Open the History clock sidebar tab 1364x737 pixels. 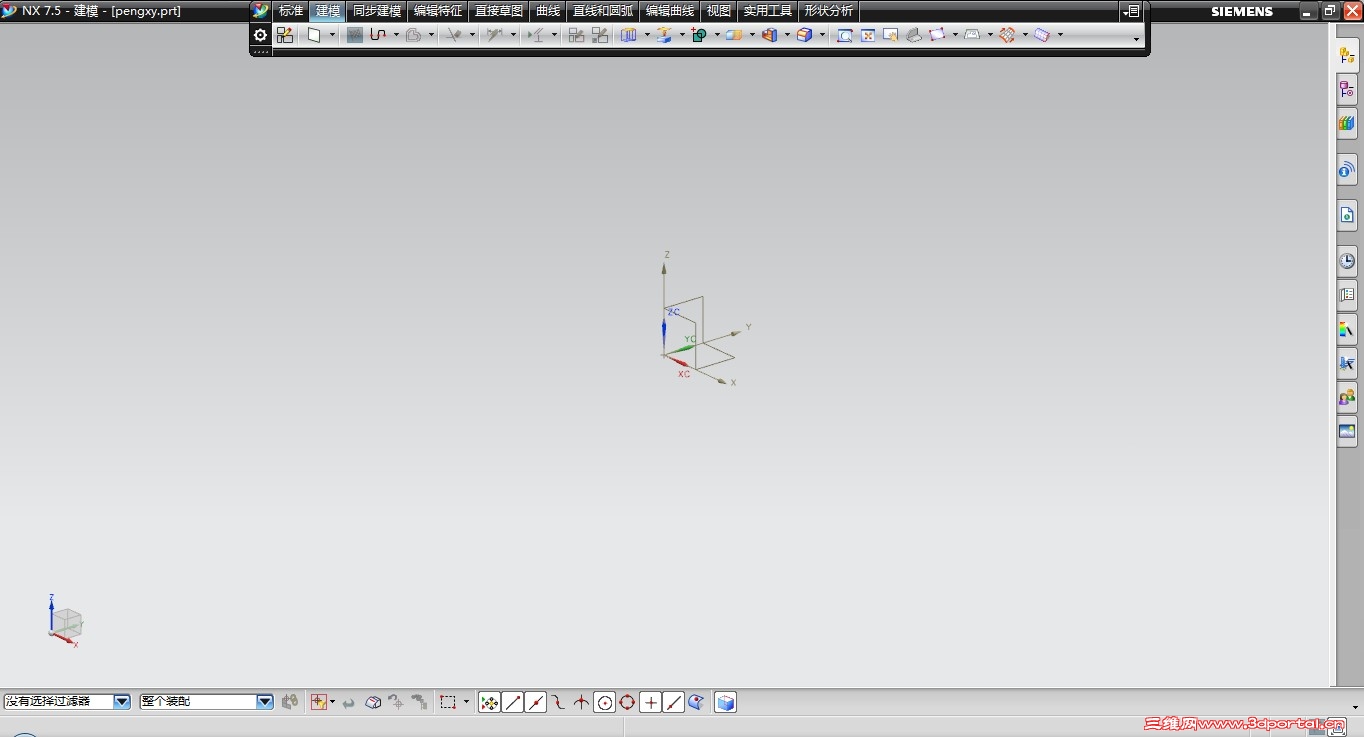click(x=1347, y=261)
